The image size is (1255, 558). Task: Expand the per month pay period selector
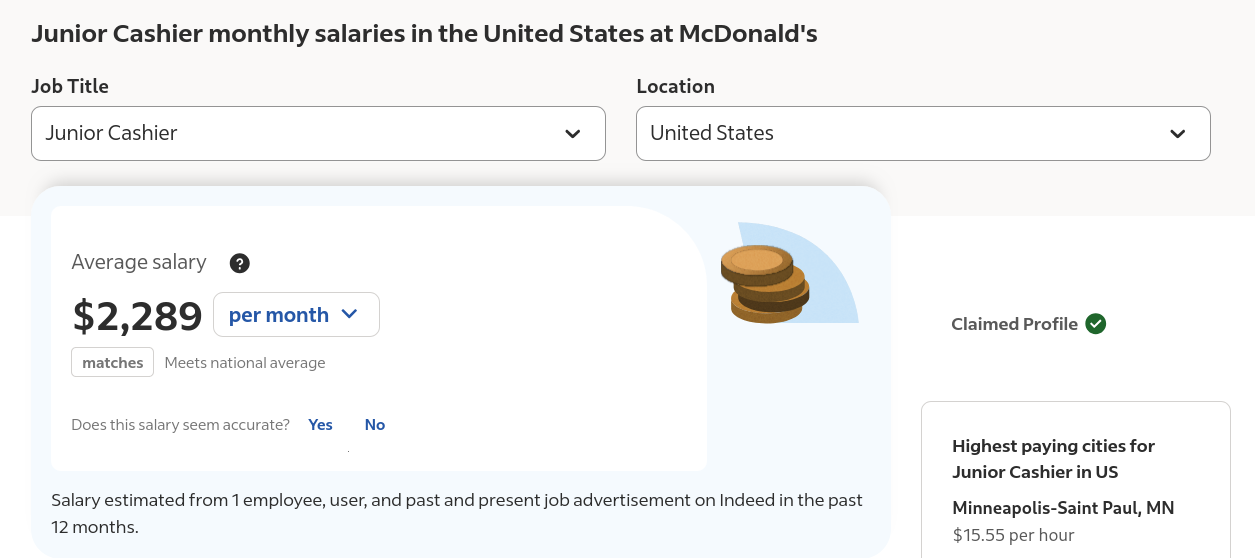(296, 314)
